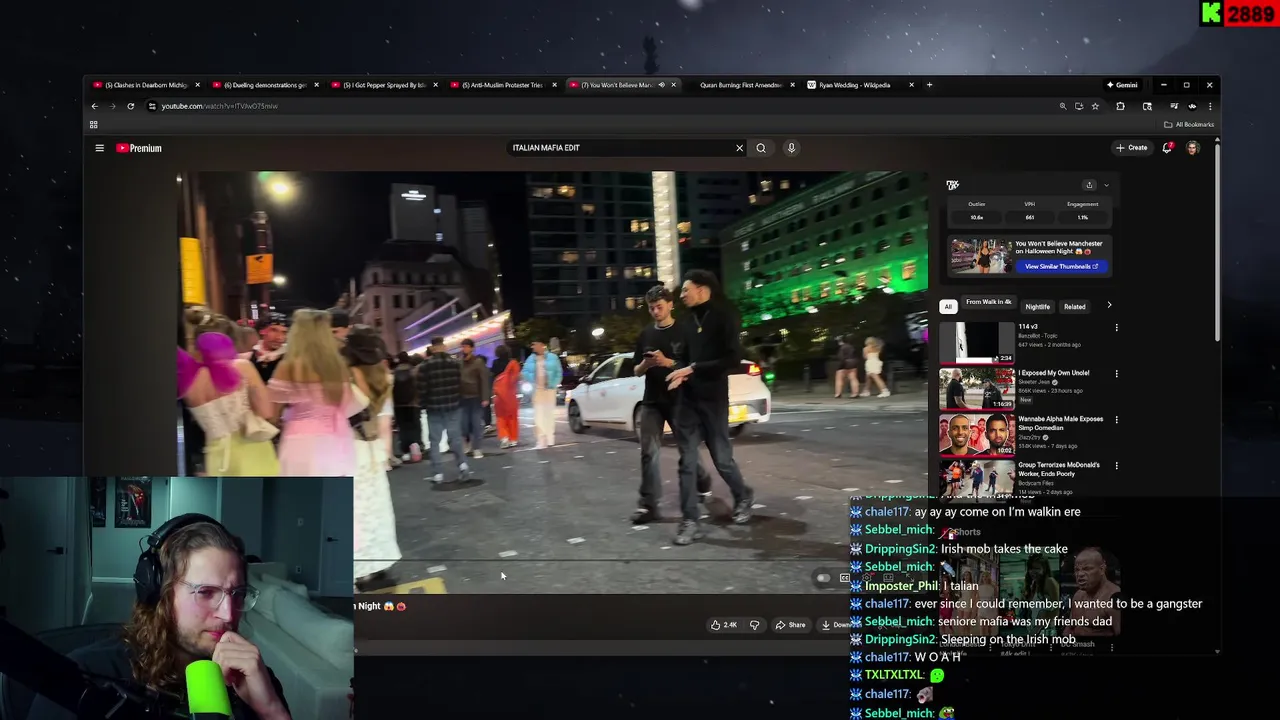Viewport: 1280px width, 720px height.
Task: Click View Similar Thumbnails
Action: (1061, 266)
